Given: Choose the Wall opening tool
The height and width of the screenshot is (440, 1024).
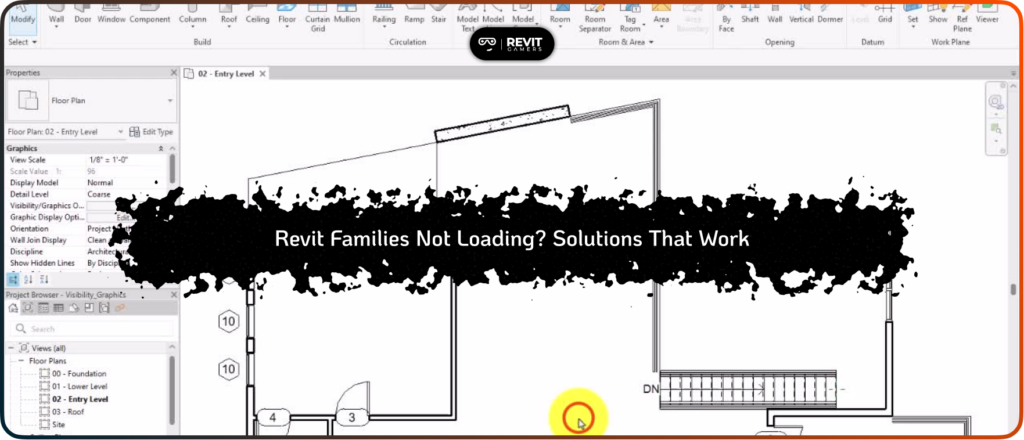Looking at the screenshot, I should (x=775, y=14).
